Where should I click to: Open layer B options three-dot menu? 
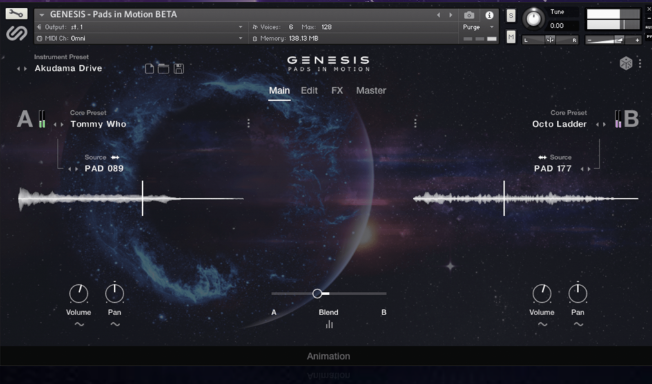coord(415,123)
